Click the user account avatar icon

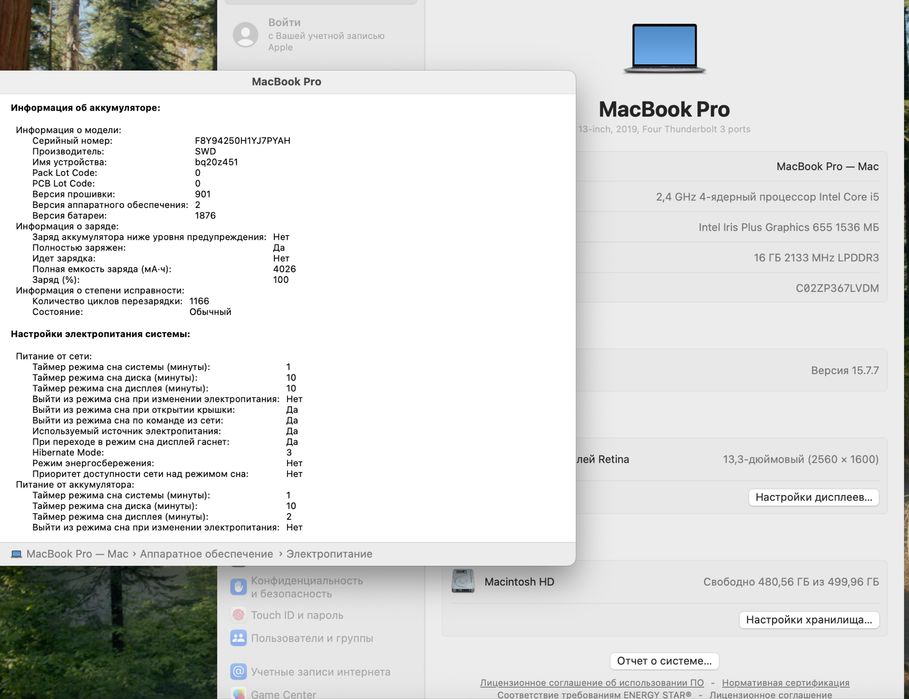coord(245,34)
